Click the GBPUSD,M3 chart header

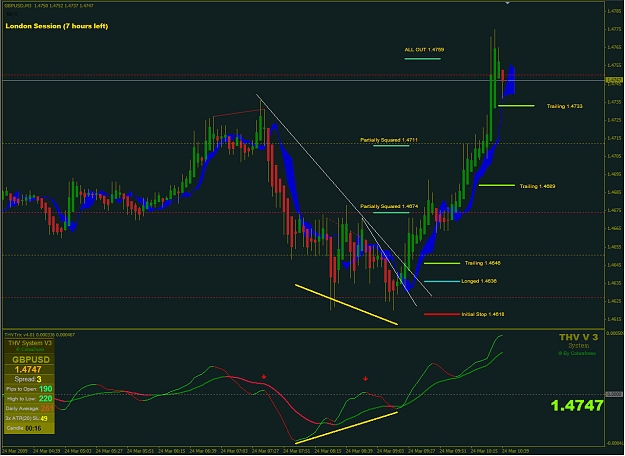click(49, 6)
